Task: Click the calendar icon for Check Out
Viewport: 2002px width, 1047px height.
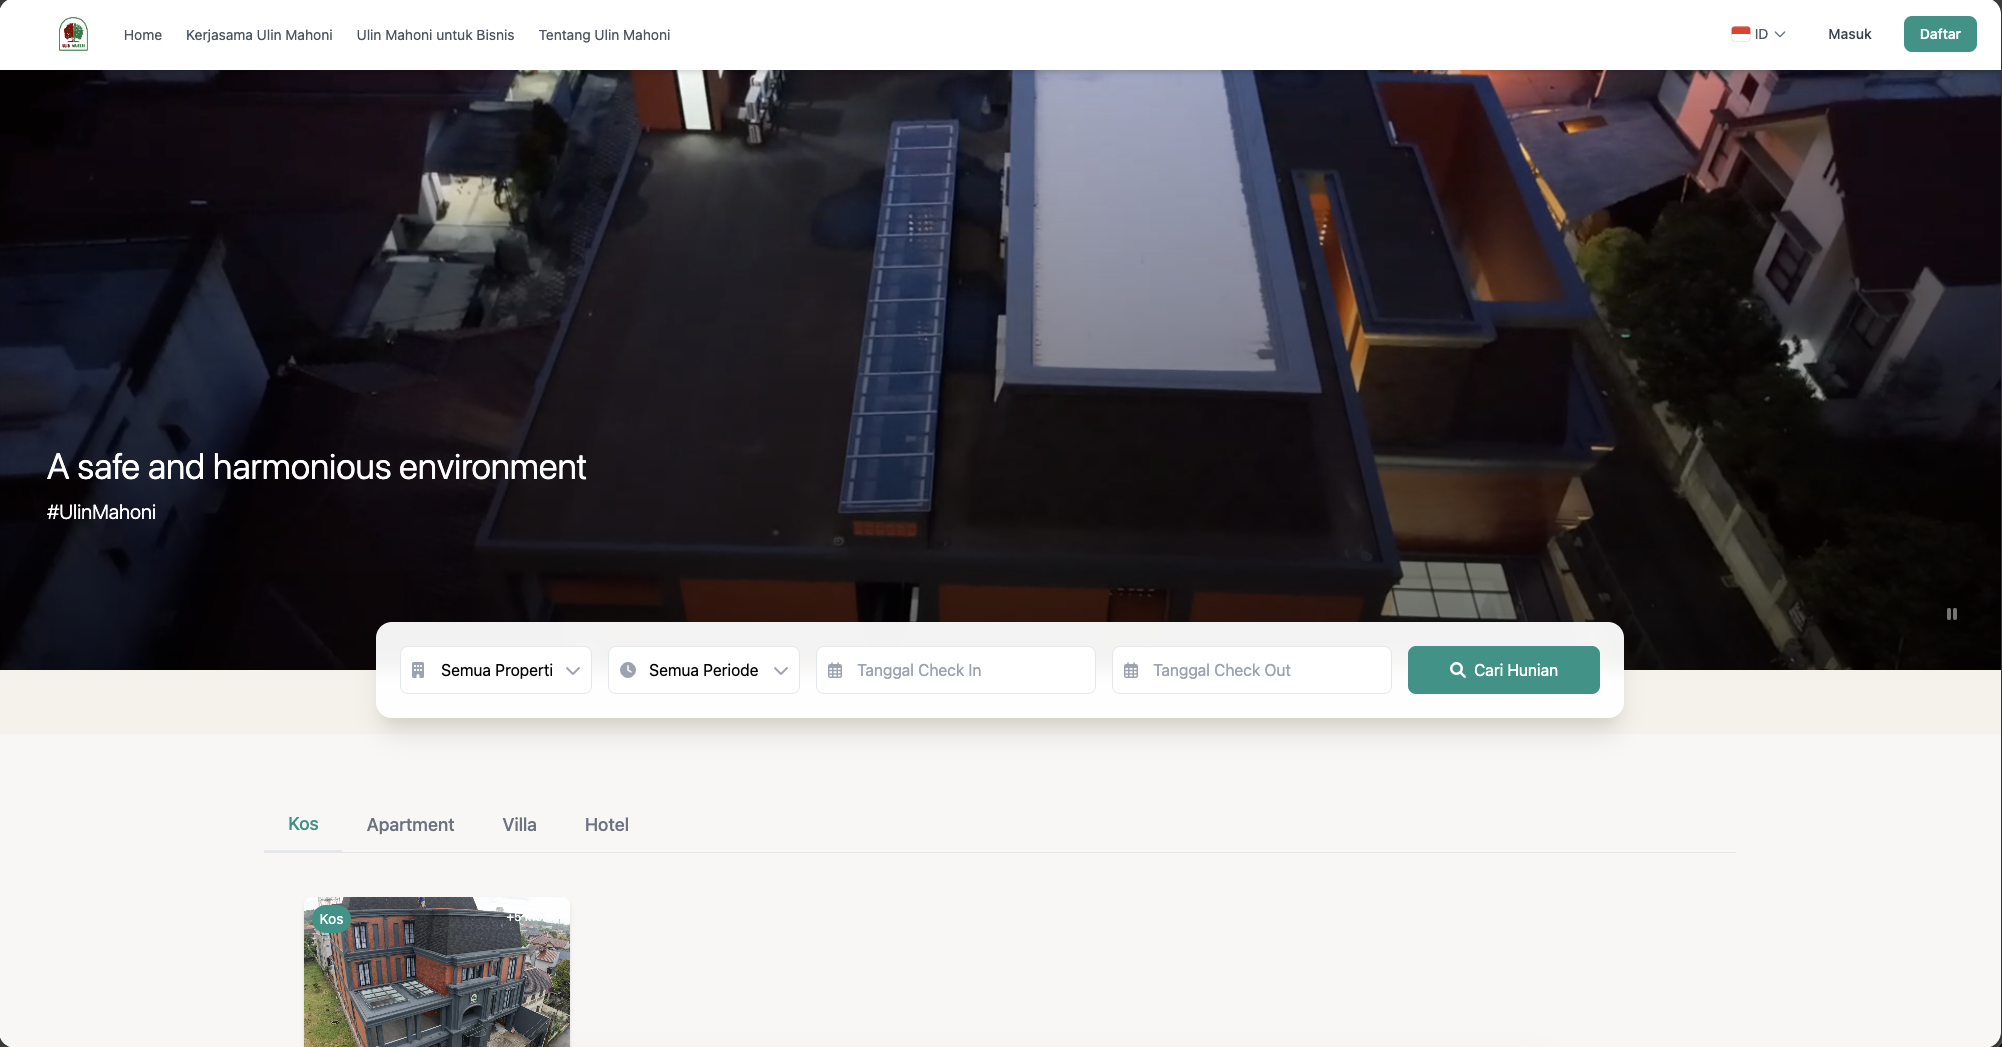Action: [1131, 671]
